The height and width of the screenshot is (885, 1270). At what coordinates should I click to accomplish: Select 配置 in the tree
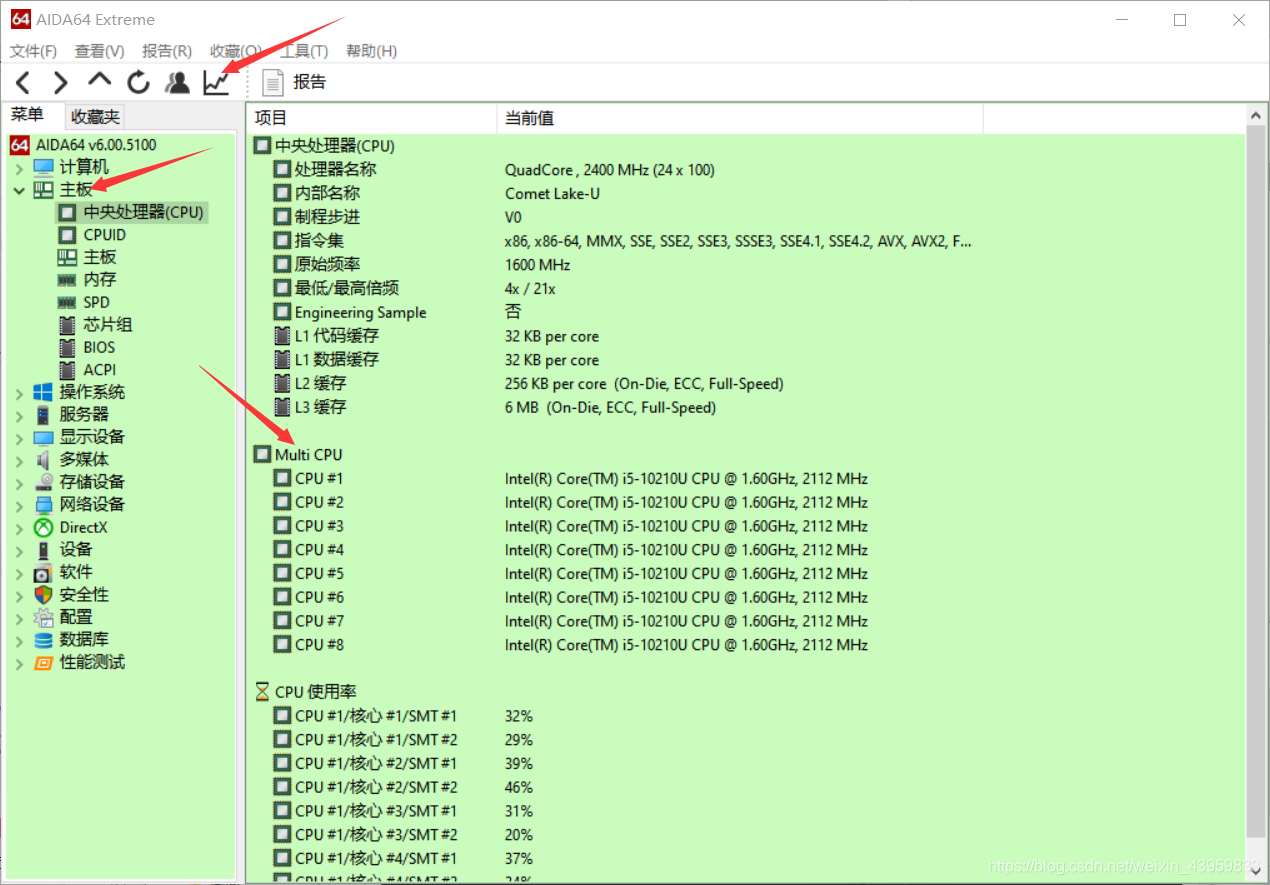point(76,617)
